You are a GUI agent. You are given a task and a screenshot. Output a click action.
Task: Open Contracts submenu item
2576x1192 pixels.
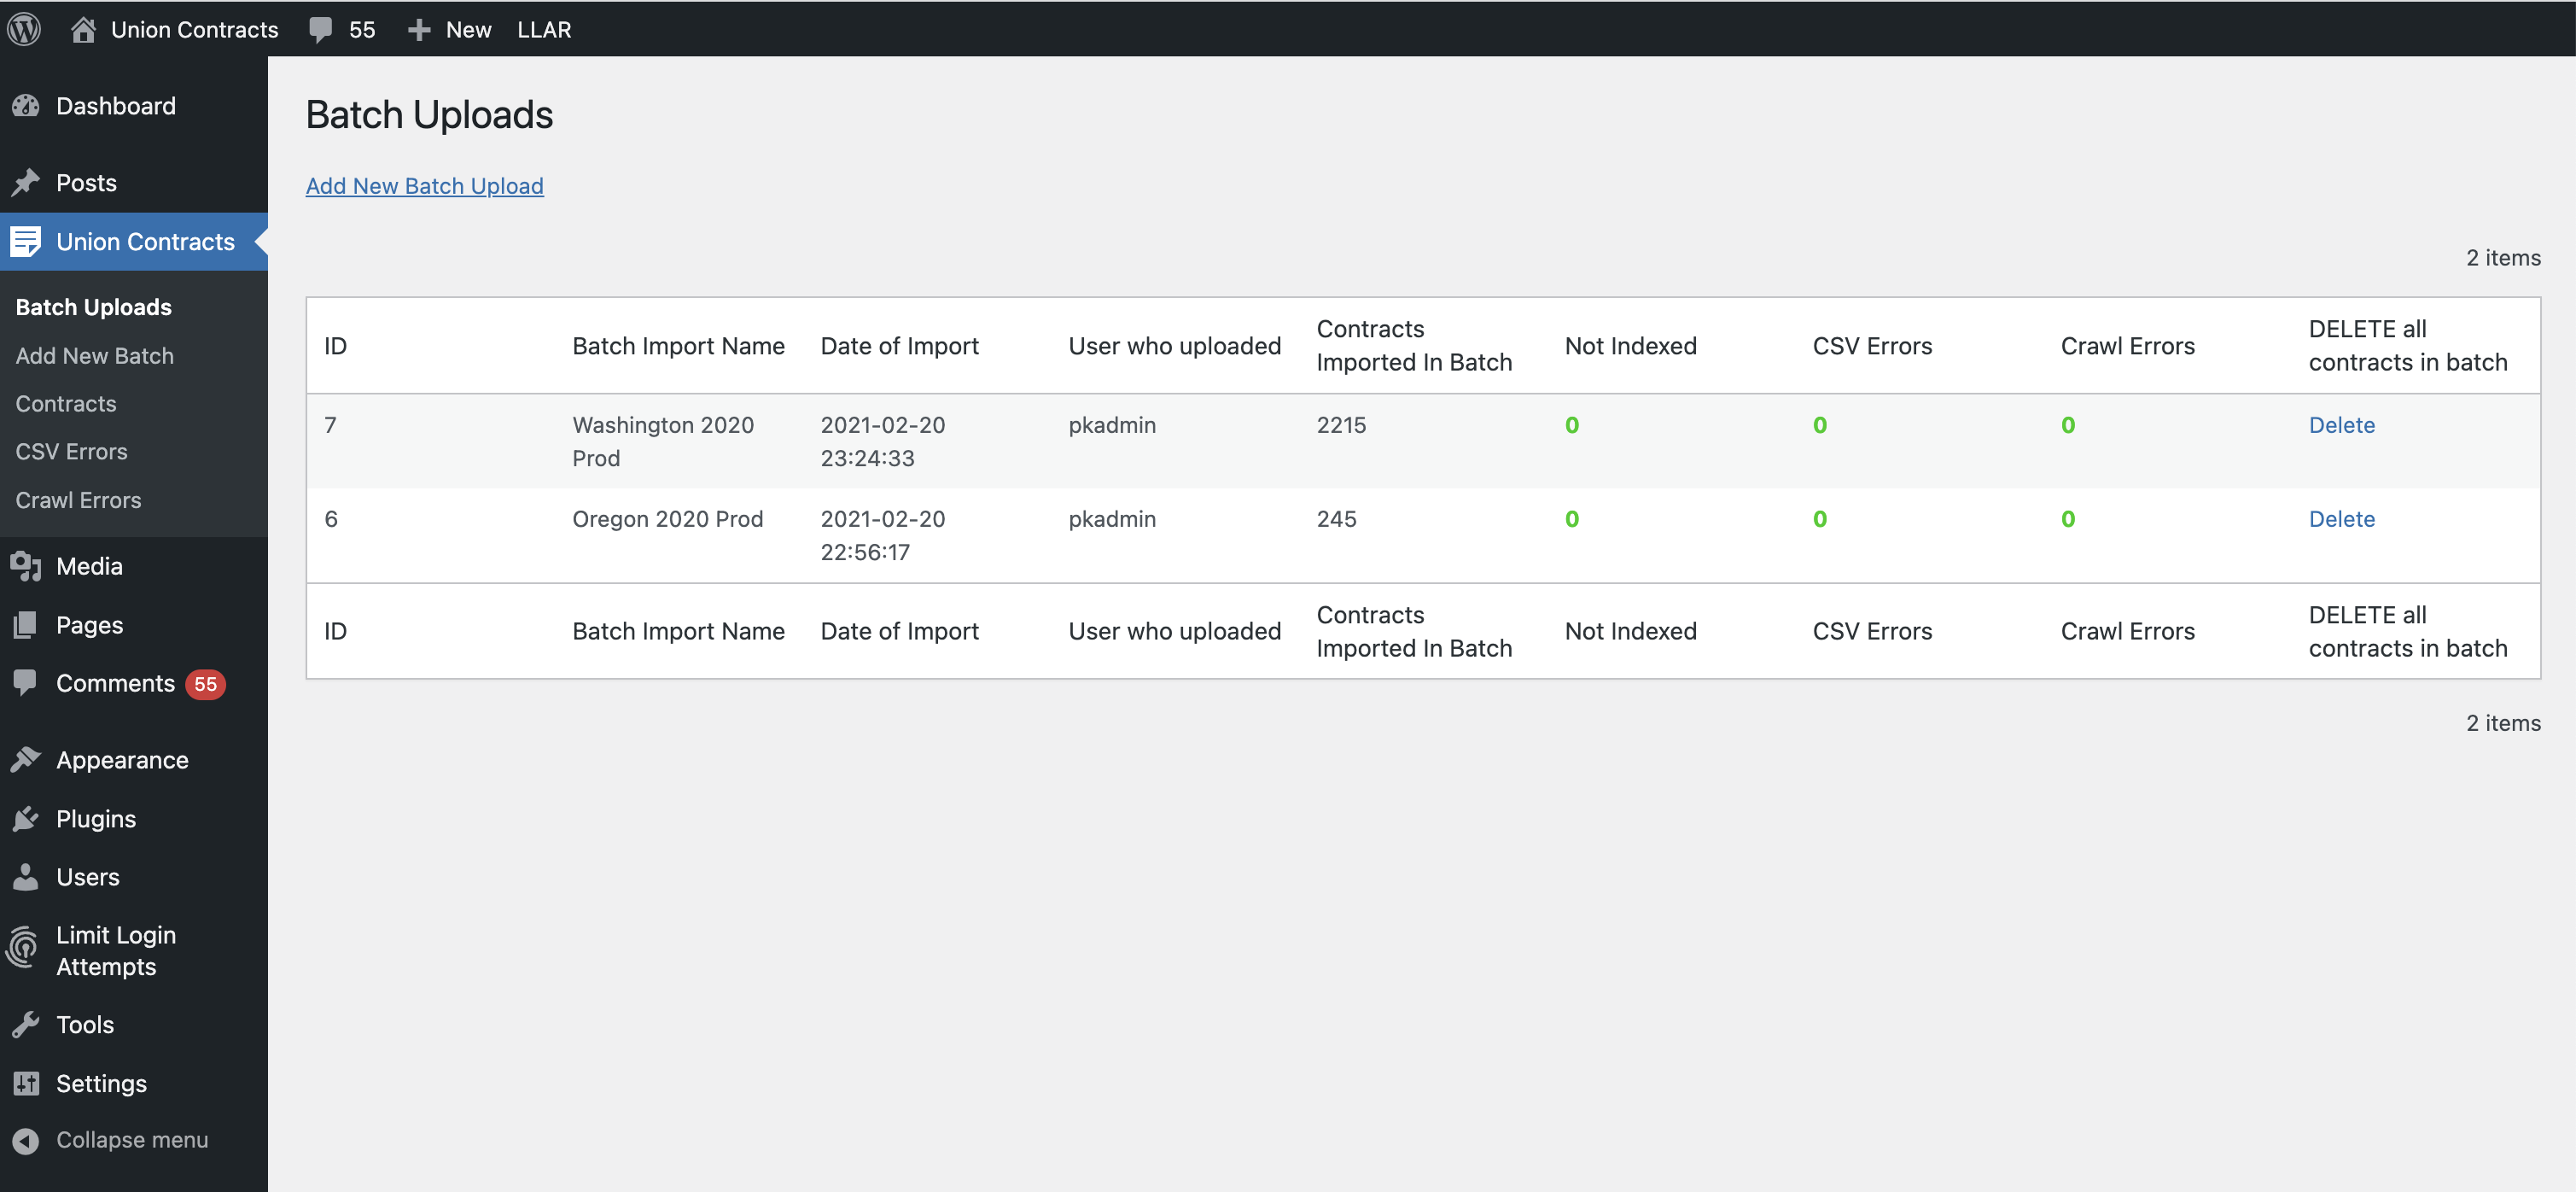(66, 404)
